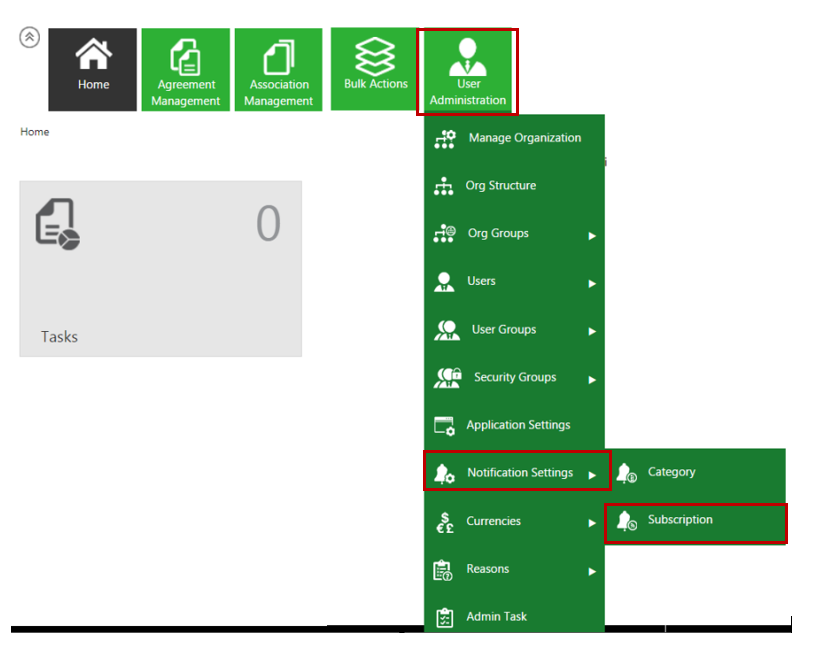Open Agreement Management tile
The height and width of the screenshot is (662, 816).
tap(186, 69)
